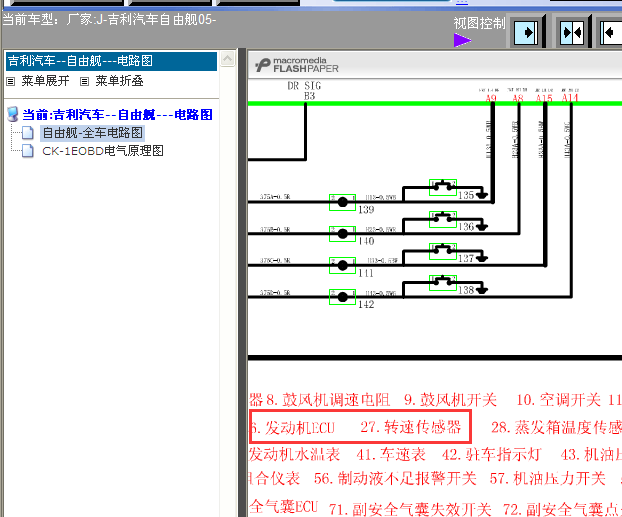Click legend entry 27. 转速传感器
This screenshot has width=622, height=517.
(411, 427)
